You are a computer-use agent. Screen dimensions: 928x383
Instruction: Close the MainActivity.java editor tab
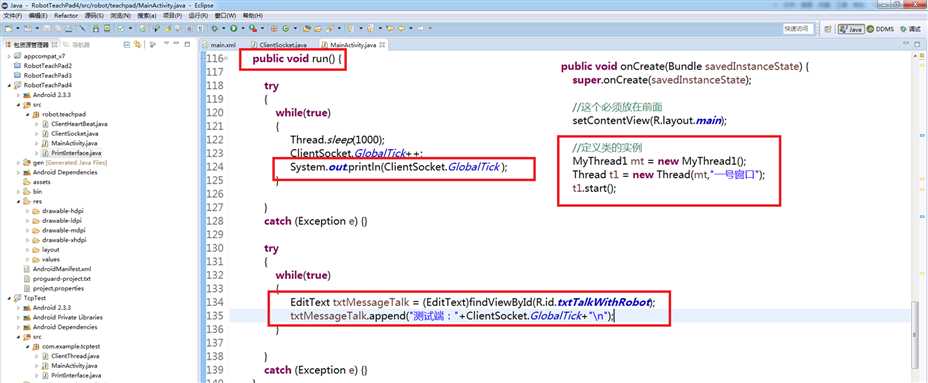click(382, 44)
